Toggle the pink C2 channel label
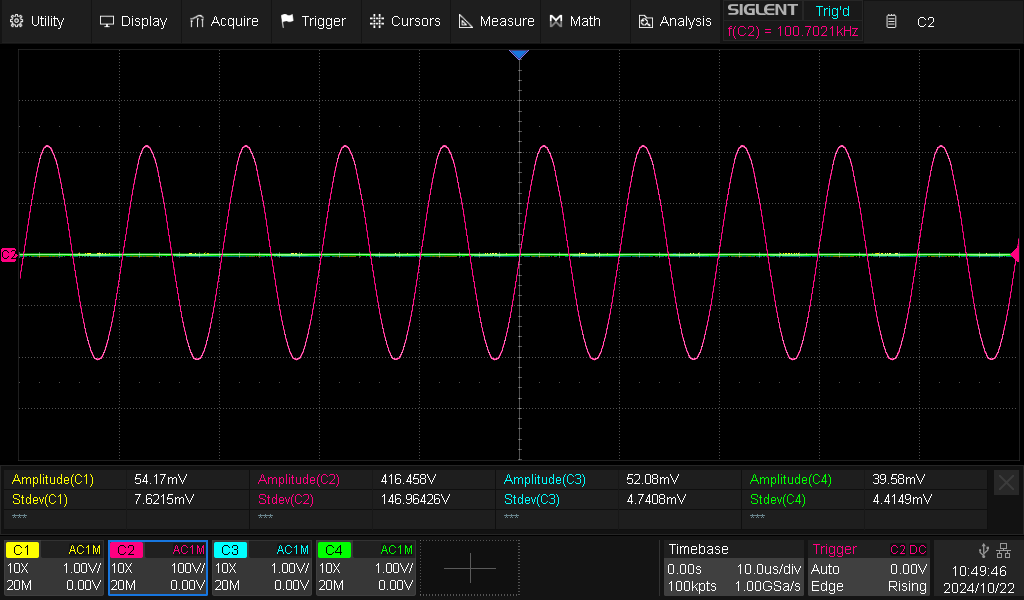This screenshot has height=600, width=1024. [x=126, y=550]
